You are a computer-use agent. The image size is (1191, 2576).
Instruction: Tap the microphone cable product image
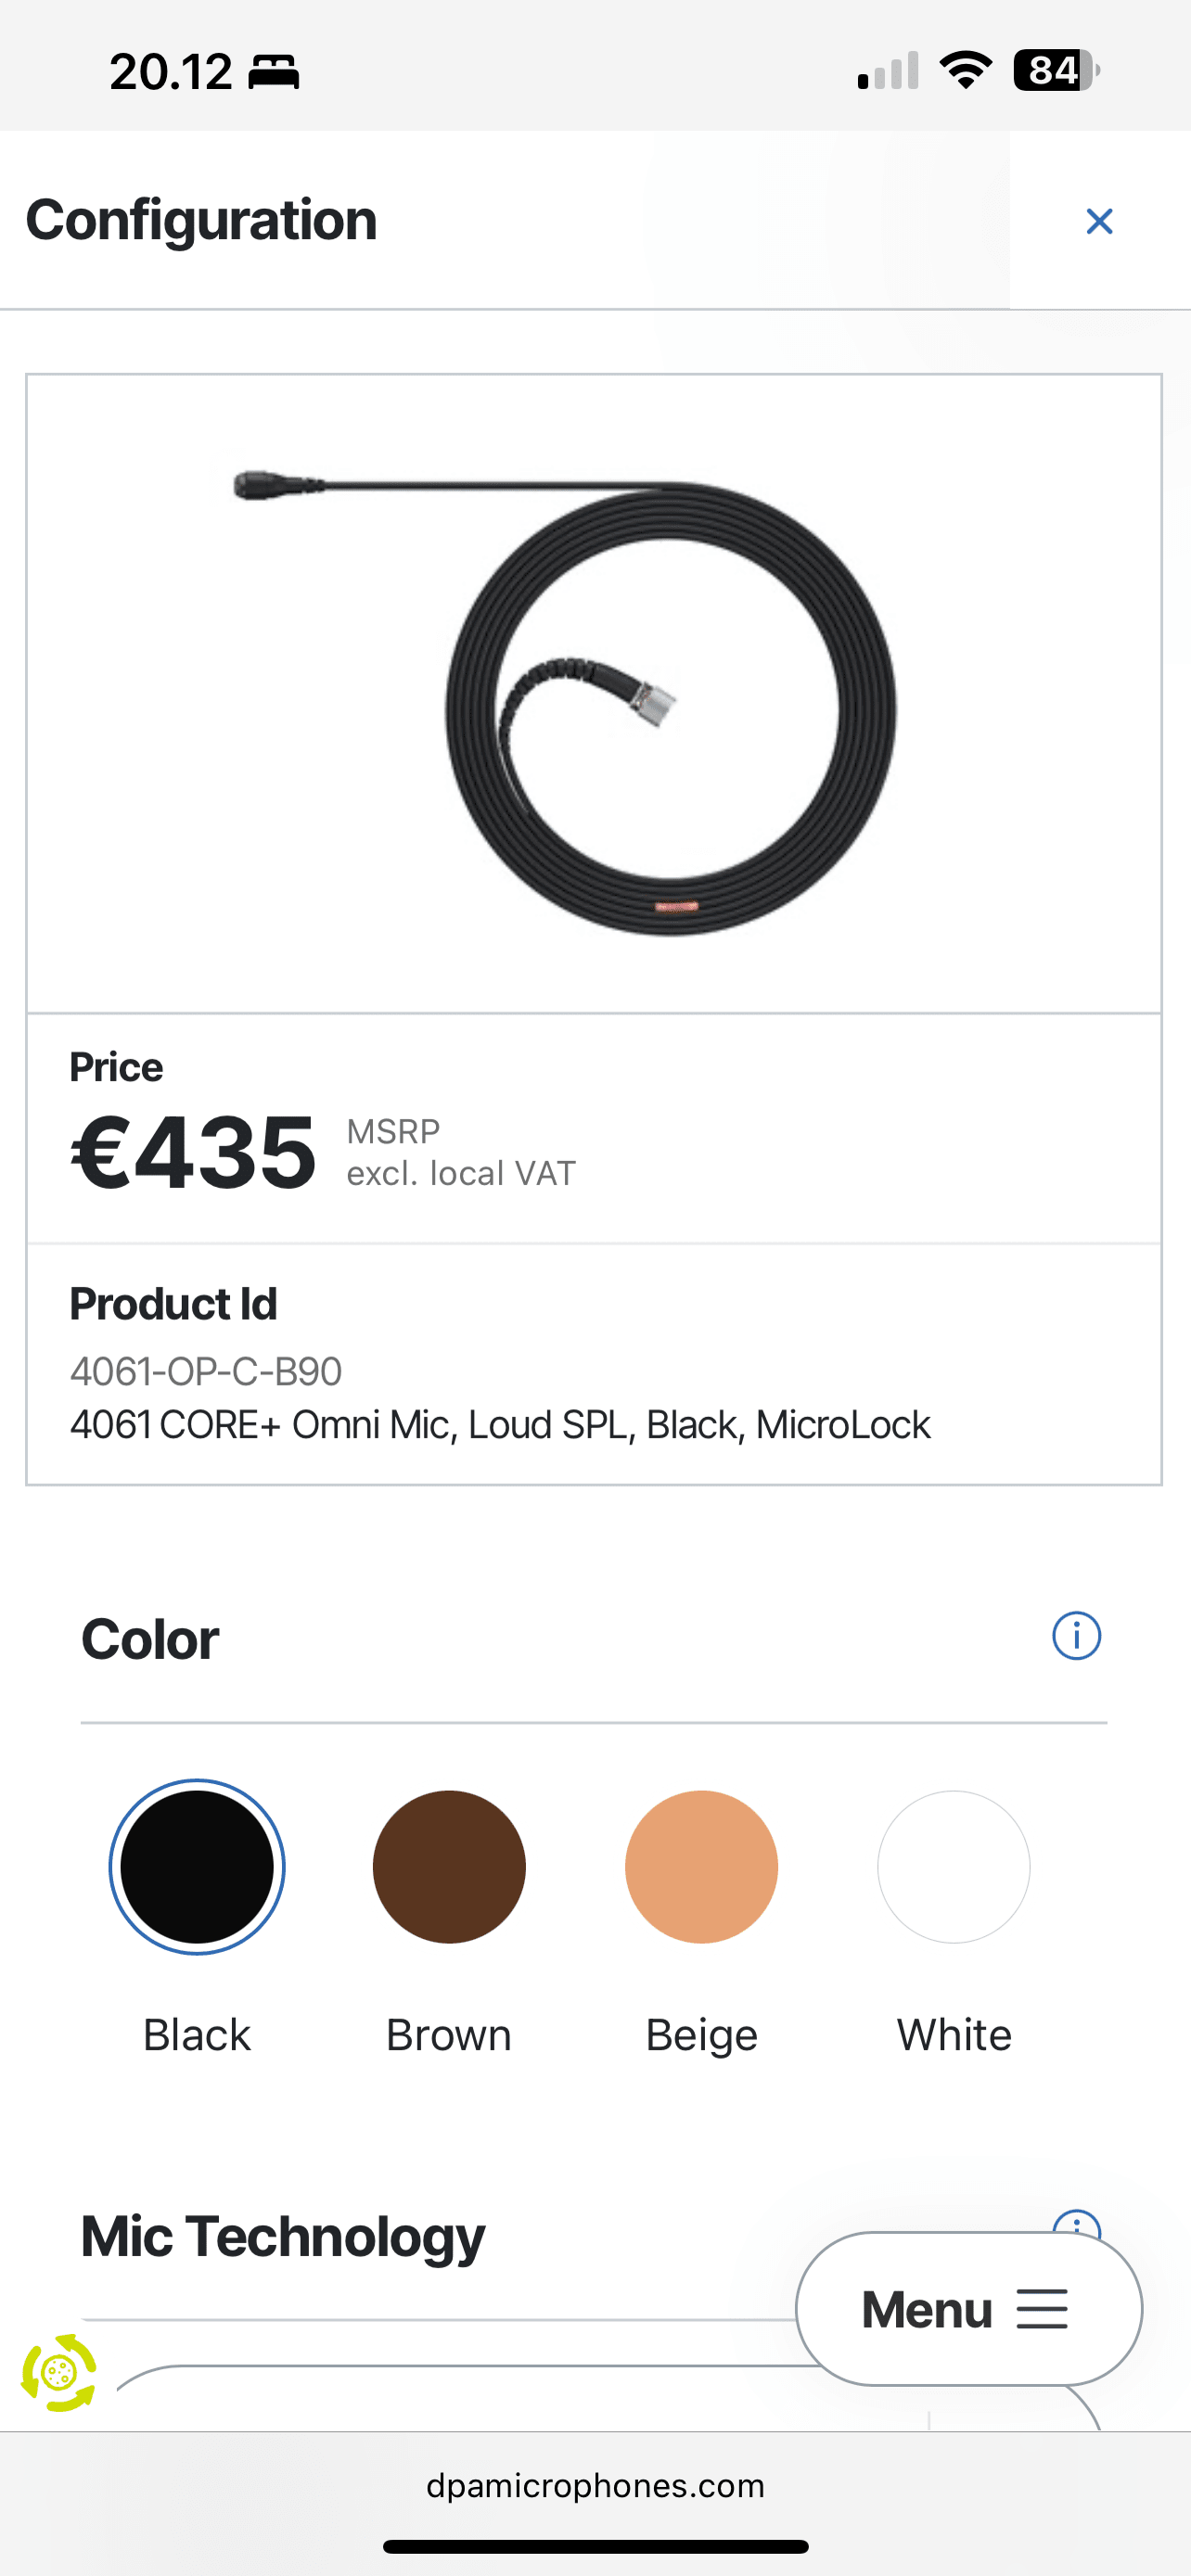pyautogui.click(x=594, y=694)
